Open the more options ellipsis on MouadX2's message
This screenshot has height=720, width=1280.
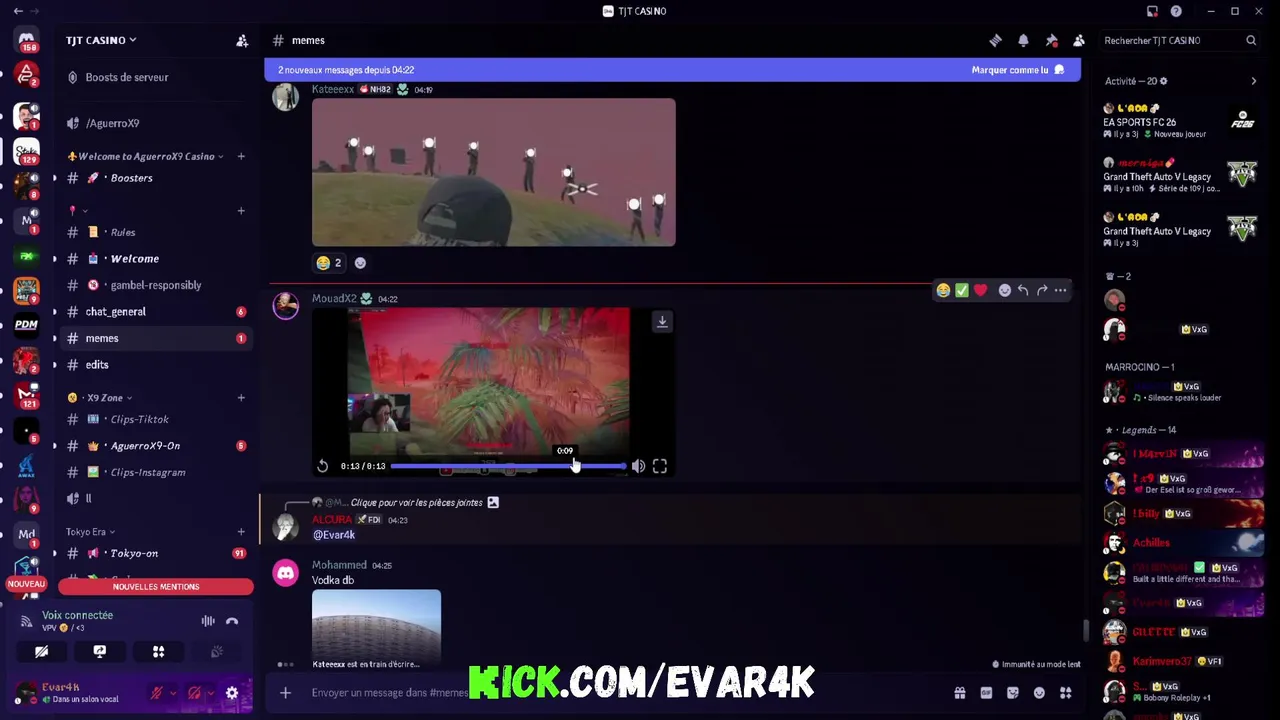[1060, 290]
